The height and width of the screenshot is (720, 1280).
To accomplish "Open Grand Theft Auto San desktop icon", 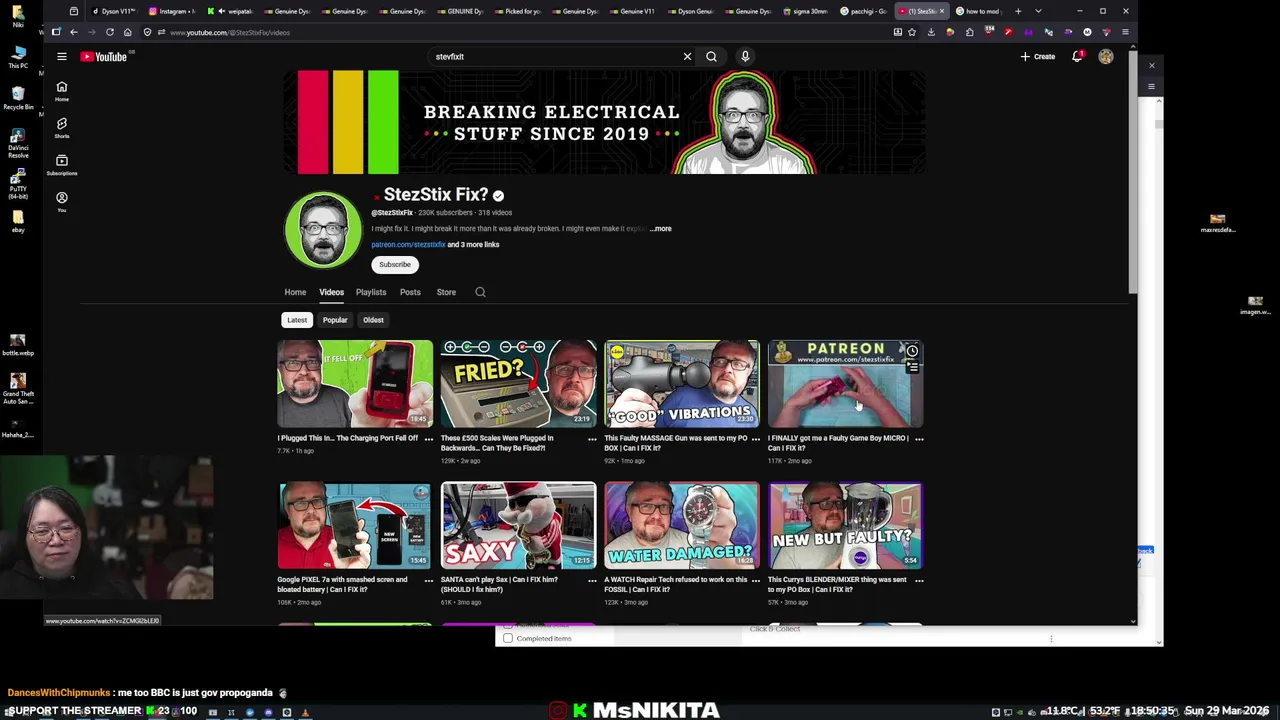I will click(18, 389).
